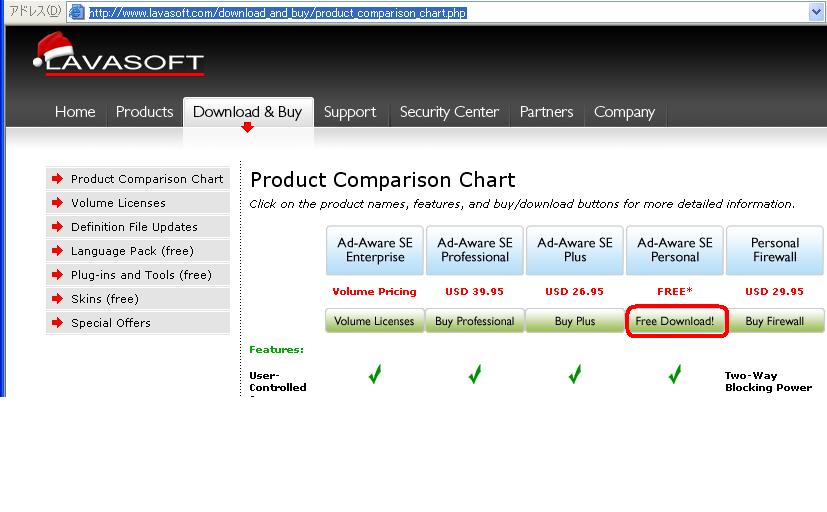Open the address bar dropdown arrow
The image size is (827, 512).
point(816,12)
